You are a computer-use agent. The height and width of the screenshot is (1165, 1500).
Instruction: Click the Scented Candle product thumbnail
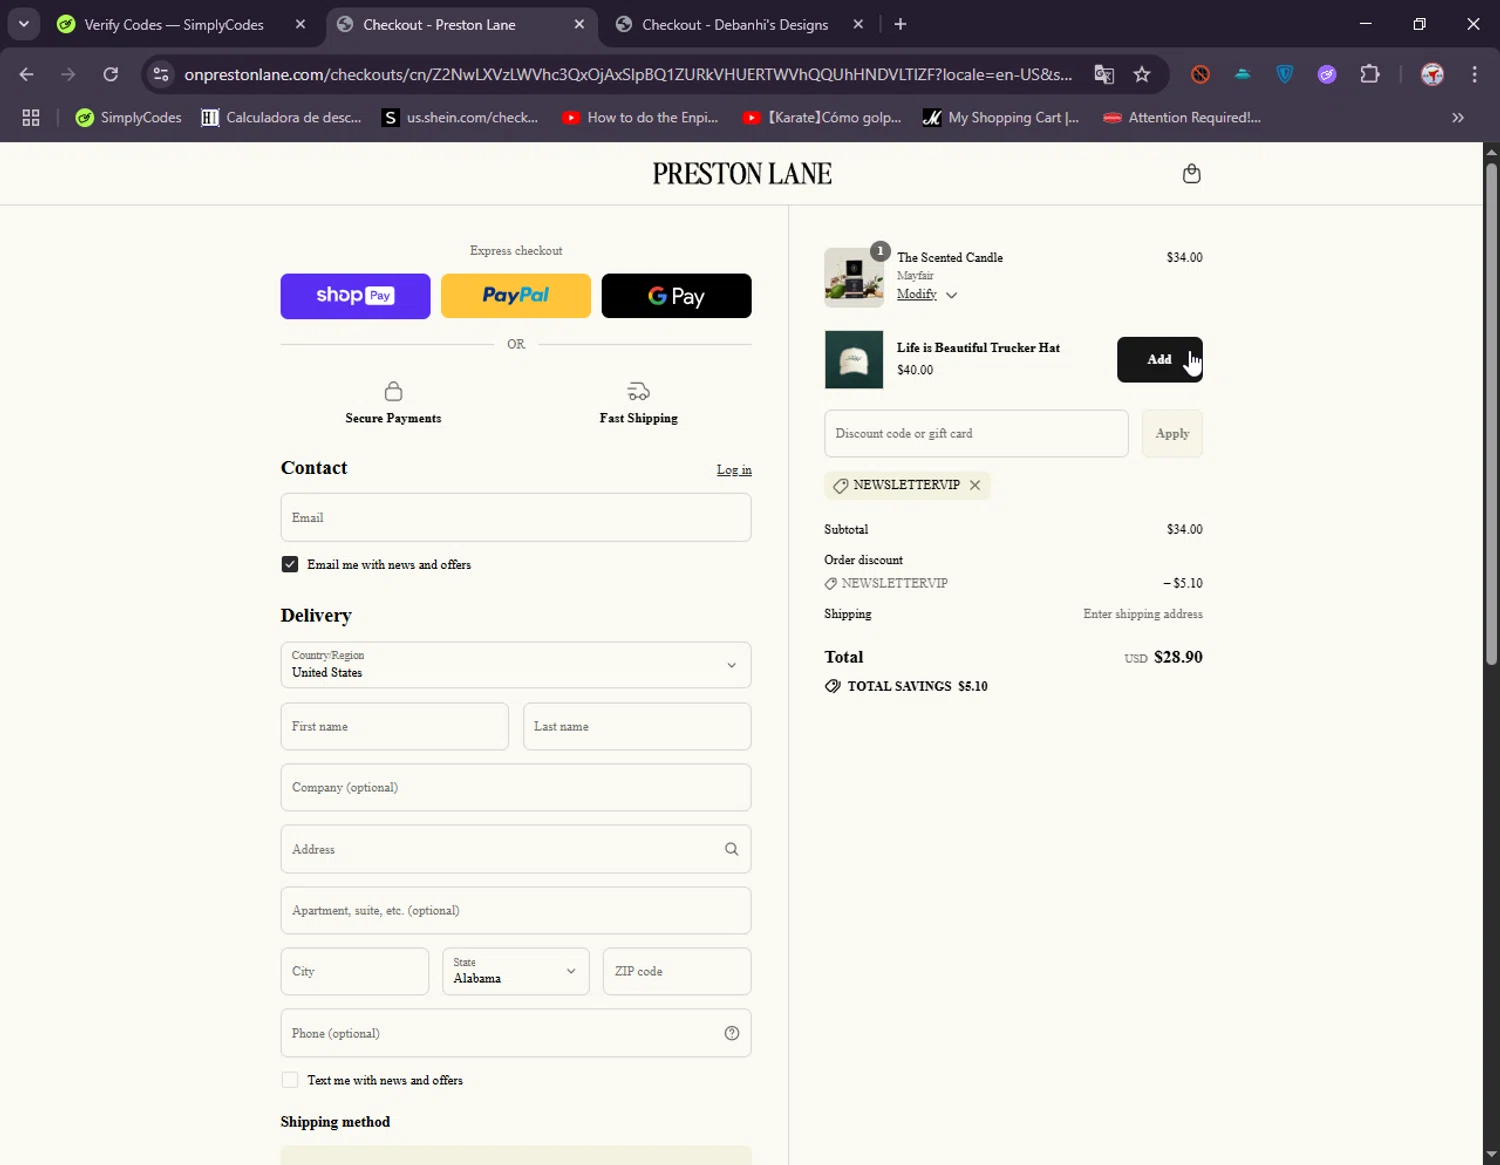pos(854,277)
